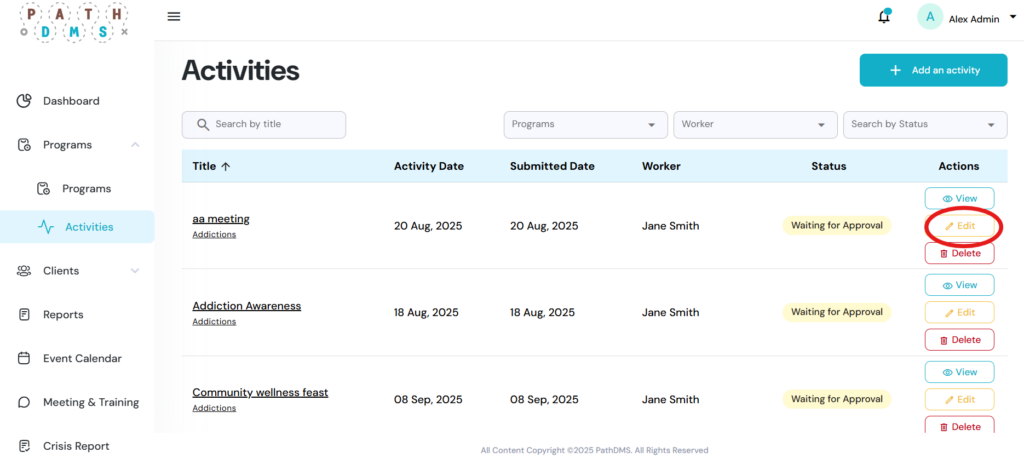The width and height of the screenshot is (1024, 464).
Task: Expand the Clients sidebar section
Action: (134, 271)
